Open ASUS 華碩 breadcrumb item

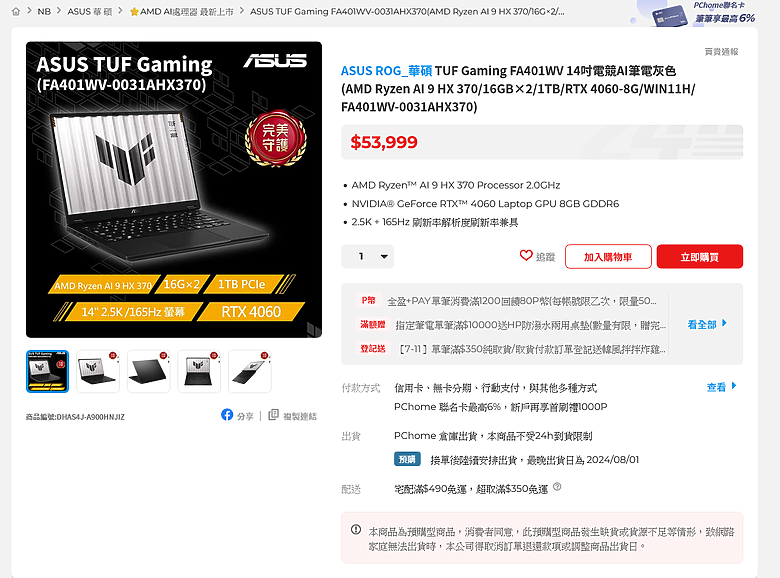click(90, 11)
